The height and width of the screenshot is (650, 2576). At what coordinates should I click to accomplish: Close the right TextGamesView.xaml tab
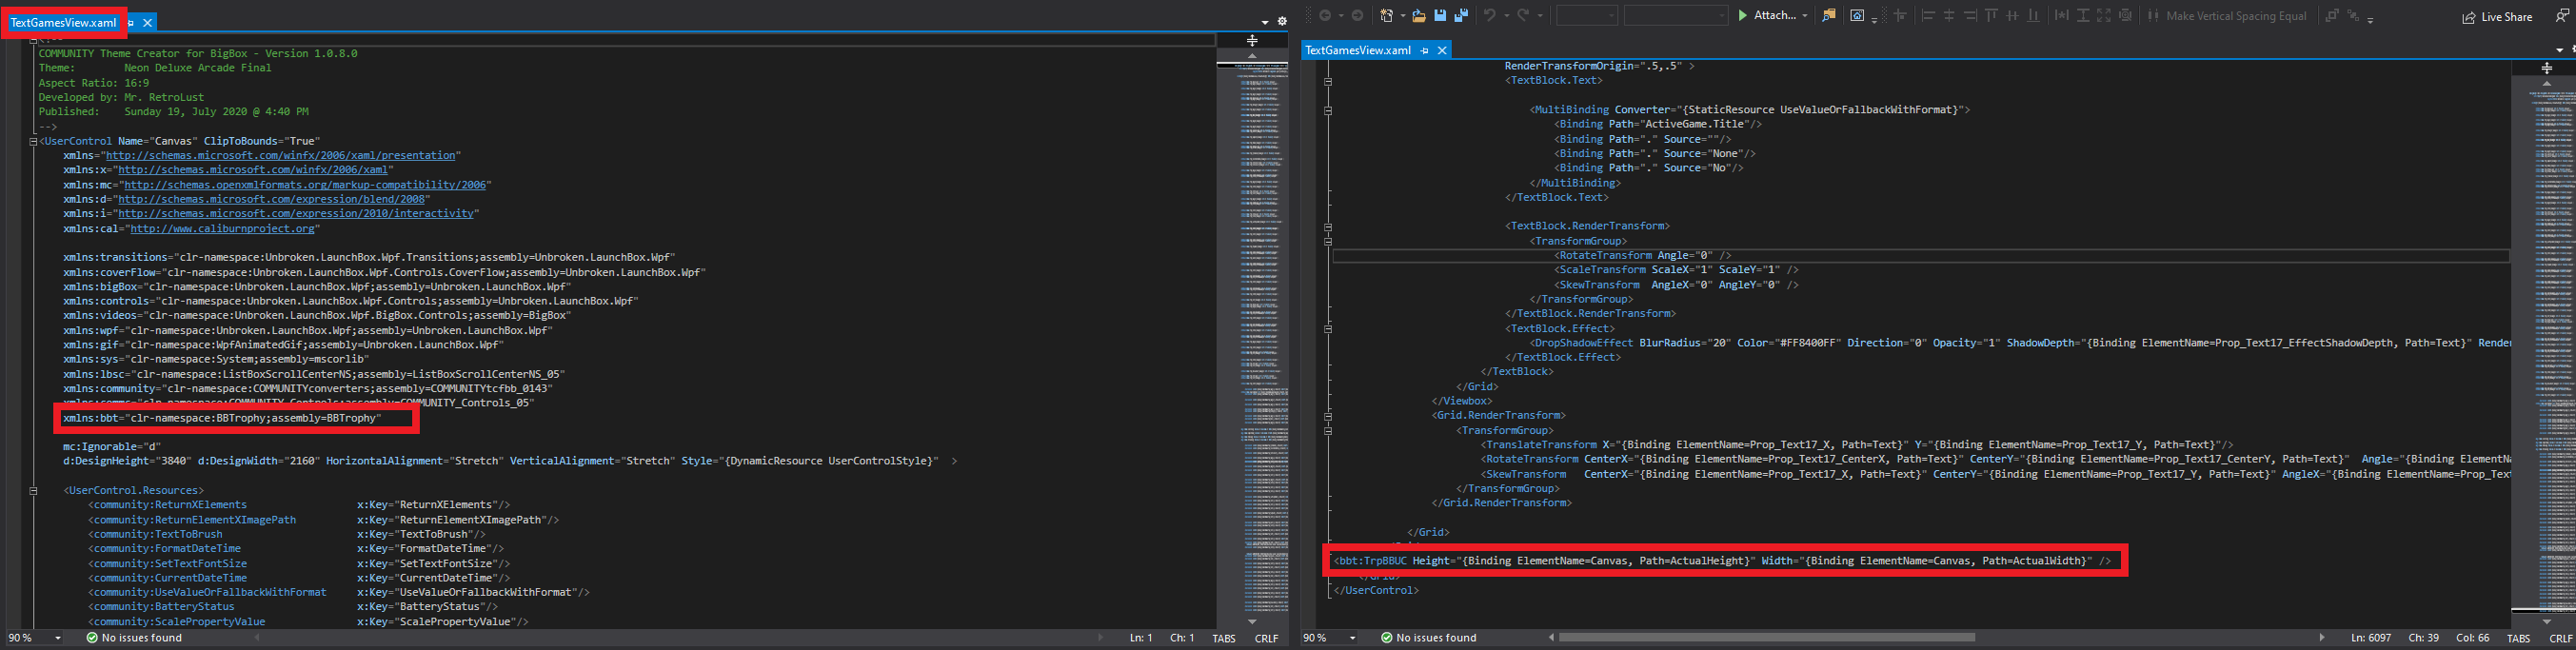pyautogui.click(x=1441, y=50)
